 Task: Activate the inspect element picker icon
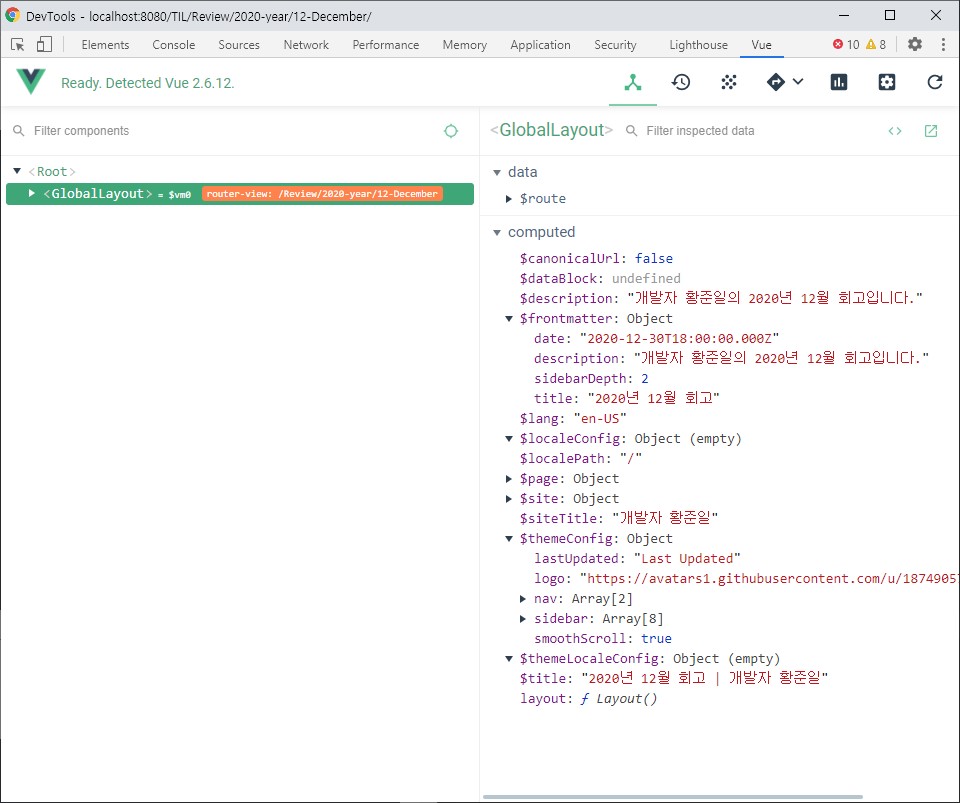18,45
